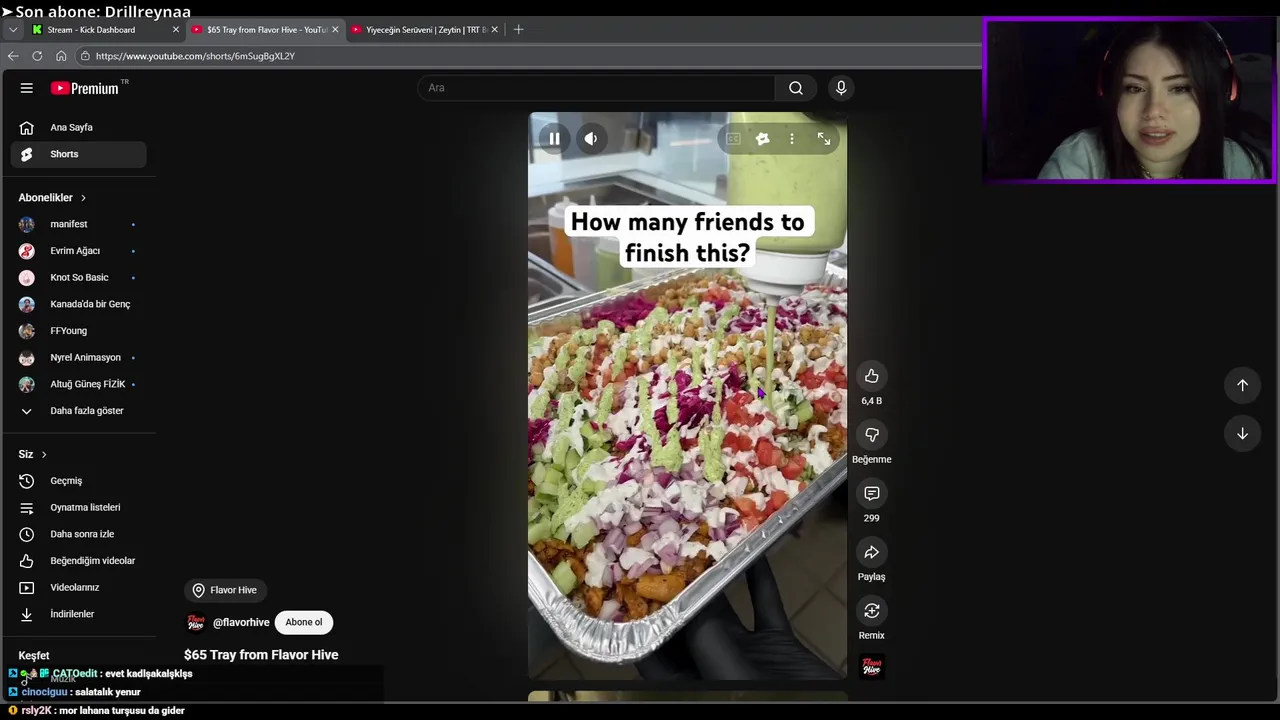This screenshot has width=1280, height=720.
Task: Remix this Short
Action: click(872, 611)
